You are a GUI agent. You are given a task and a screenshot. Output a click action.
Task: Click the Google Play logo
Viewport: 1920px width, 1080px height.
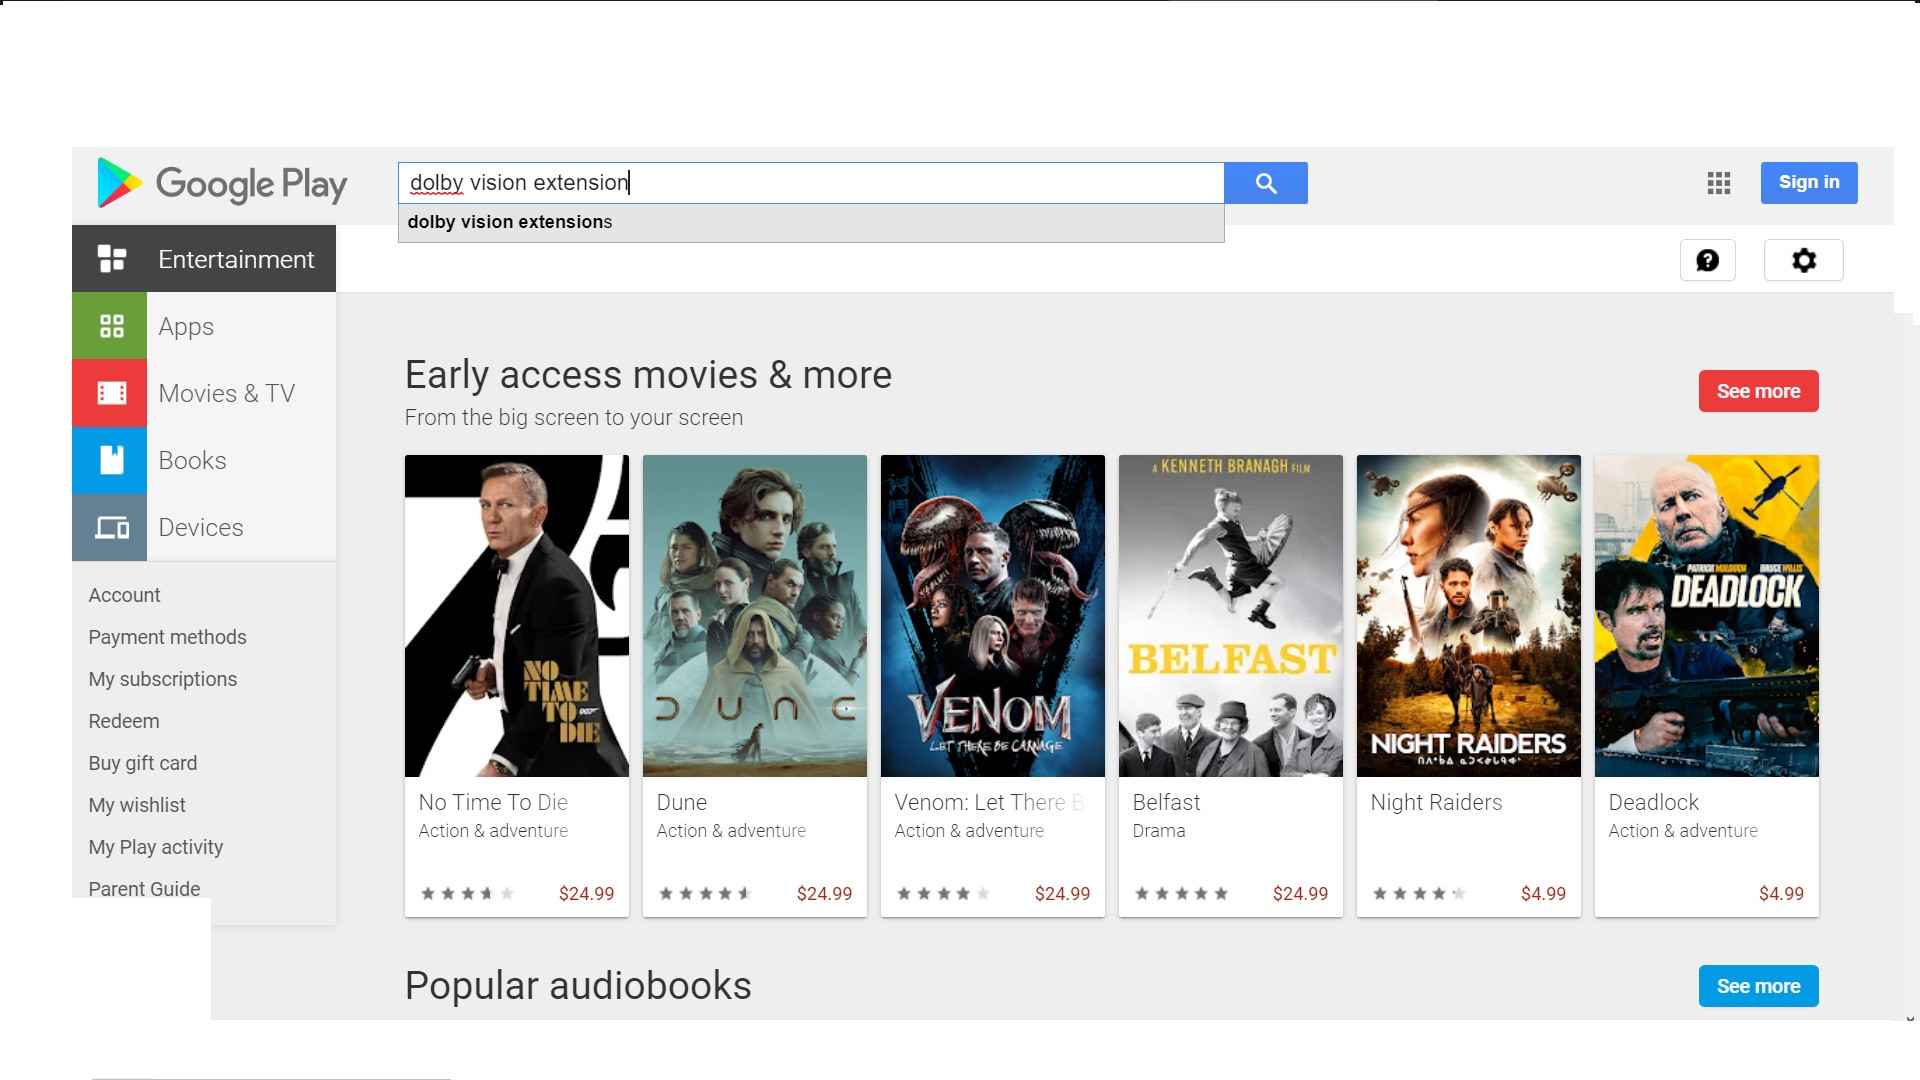tap(222, 183)
